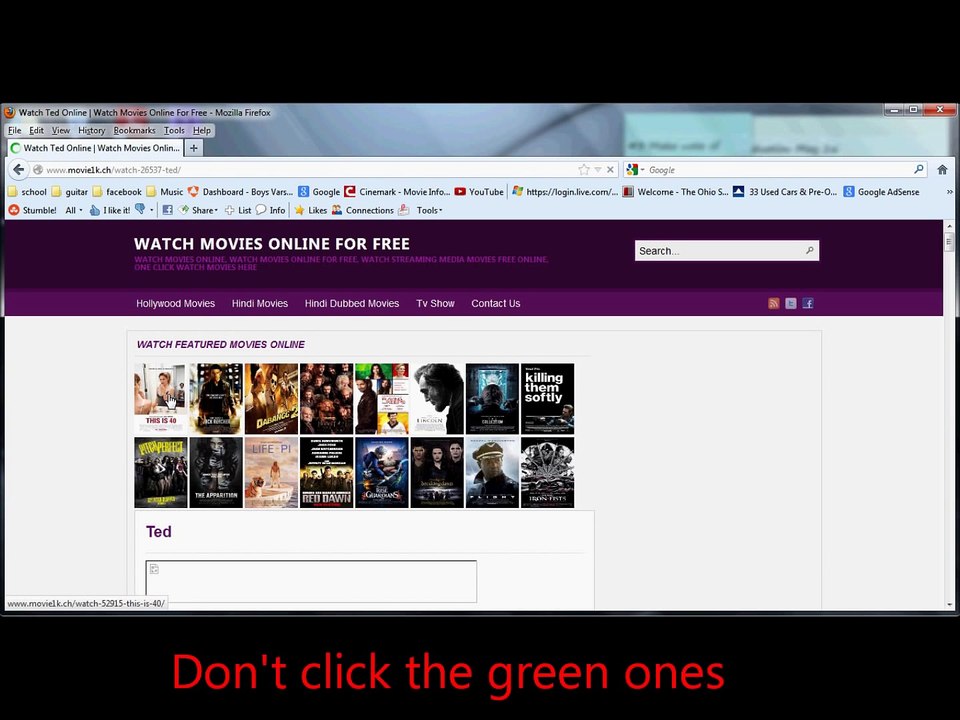Open the File menu
This screenshot has width=960, height=720.
coord(15,130)
